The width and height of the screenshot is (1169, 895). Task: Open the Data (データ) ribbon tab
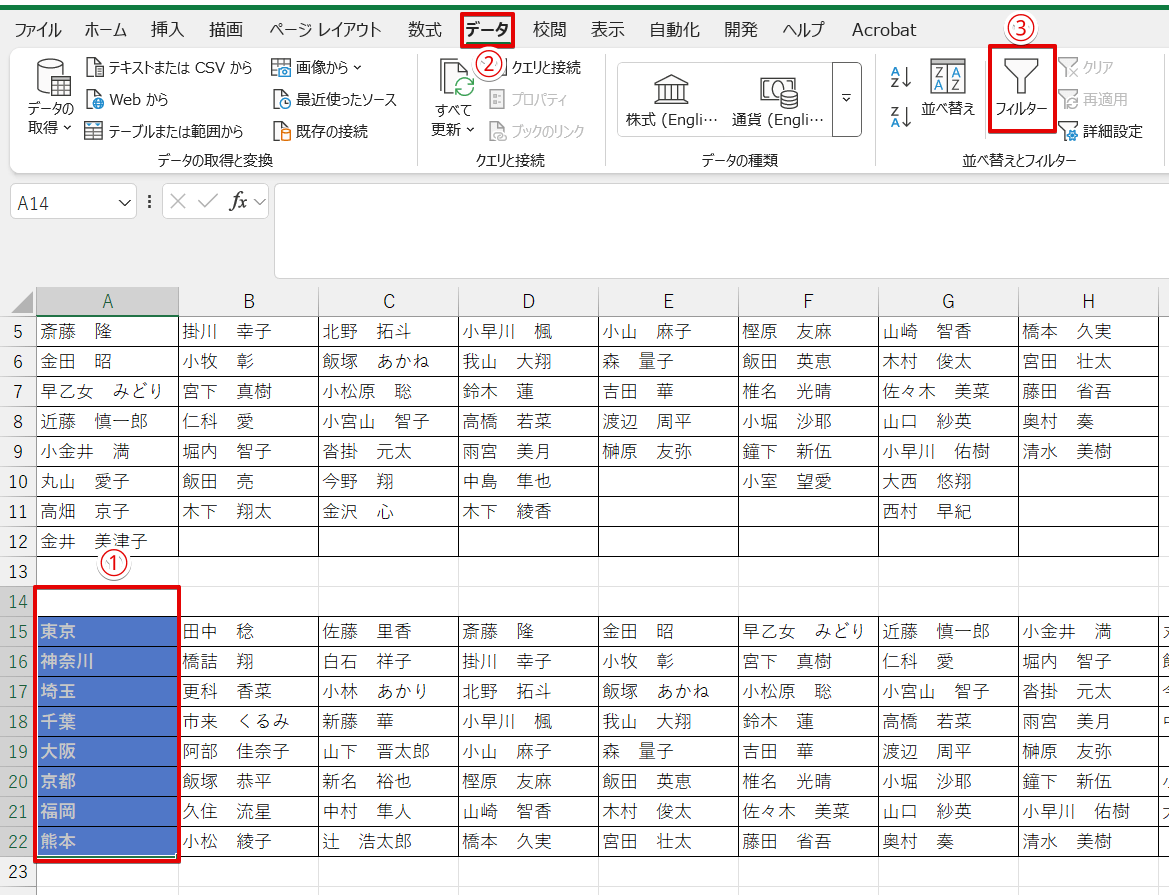487,29
